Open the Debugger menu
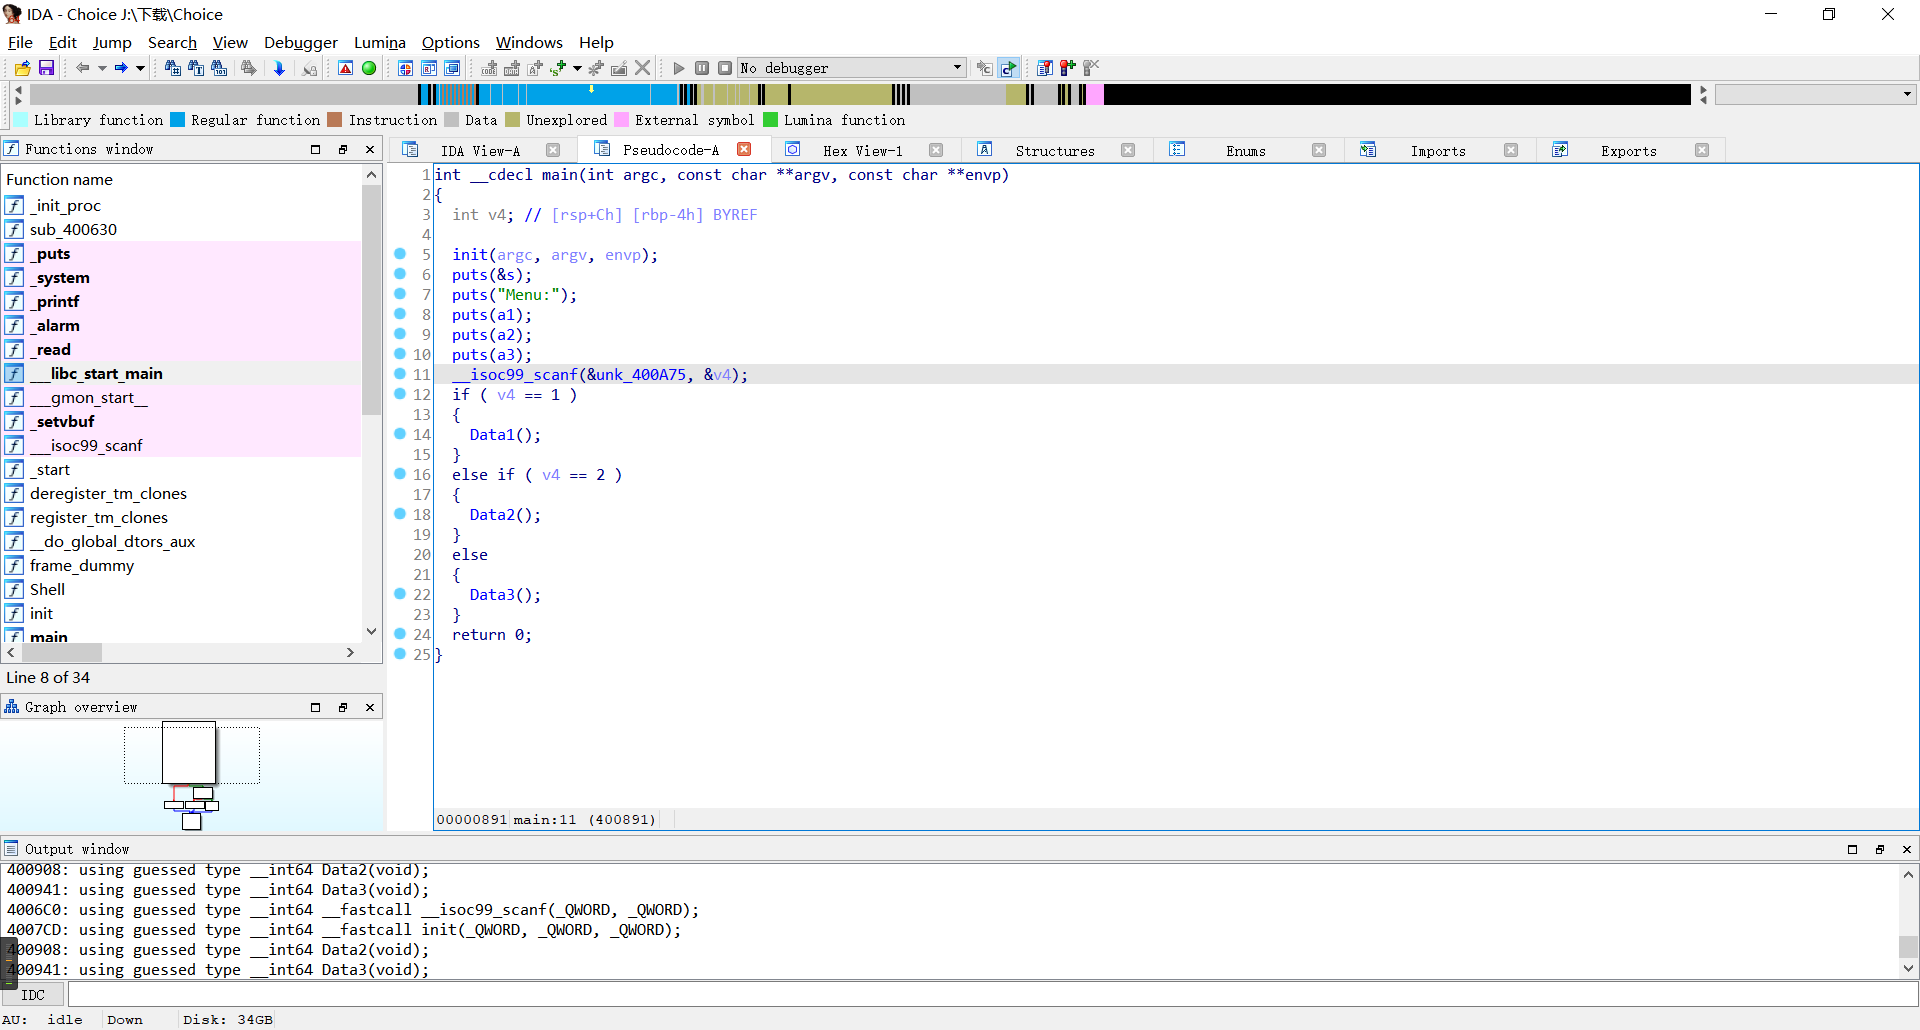This screenshot has height=1030, width=1920. (x=300, y=42)
